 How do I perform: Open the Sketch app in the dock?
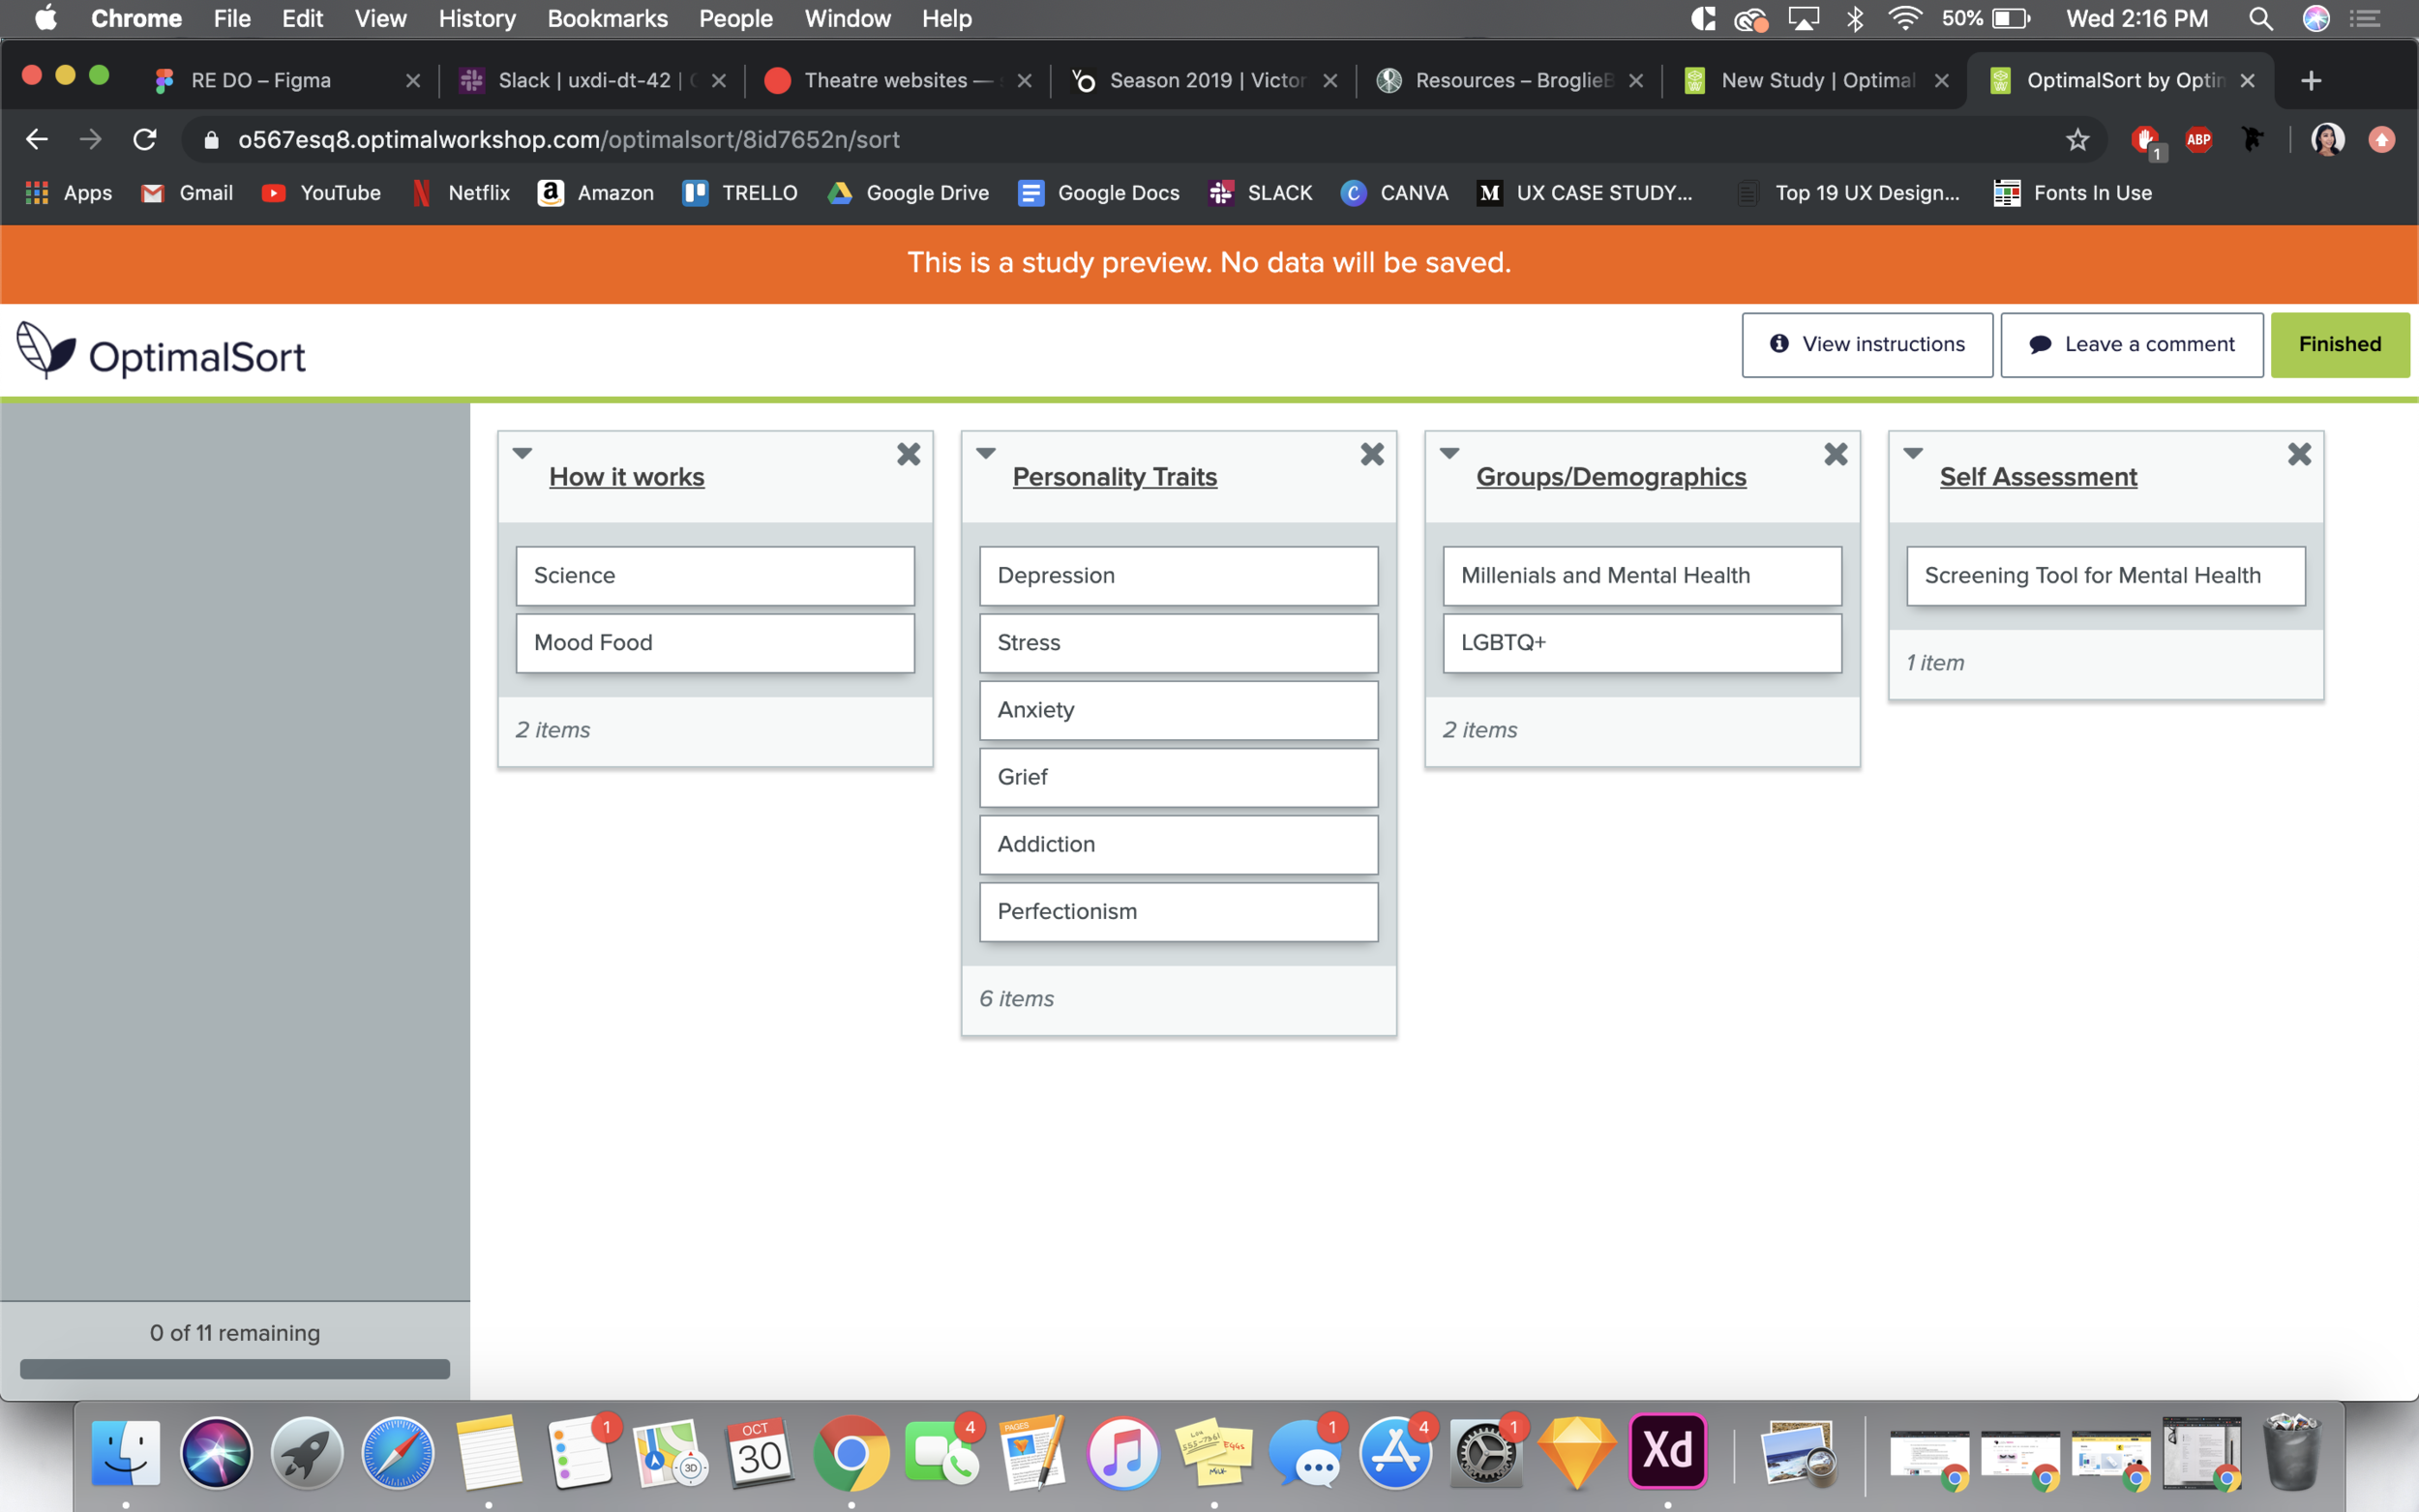coord(1576,1452)
